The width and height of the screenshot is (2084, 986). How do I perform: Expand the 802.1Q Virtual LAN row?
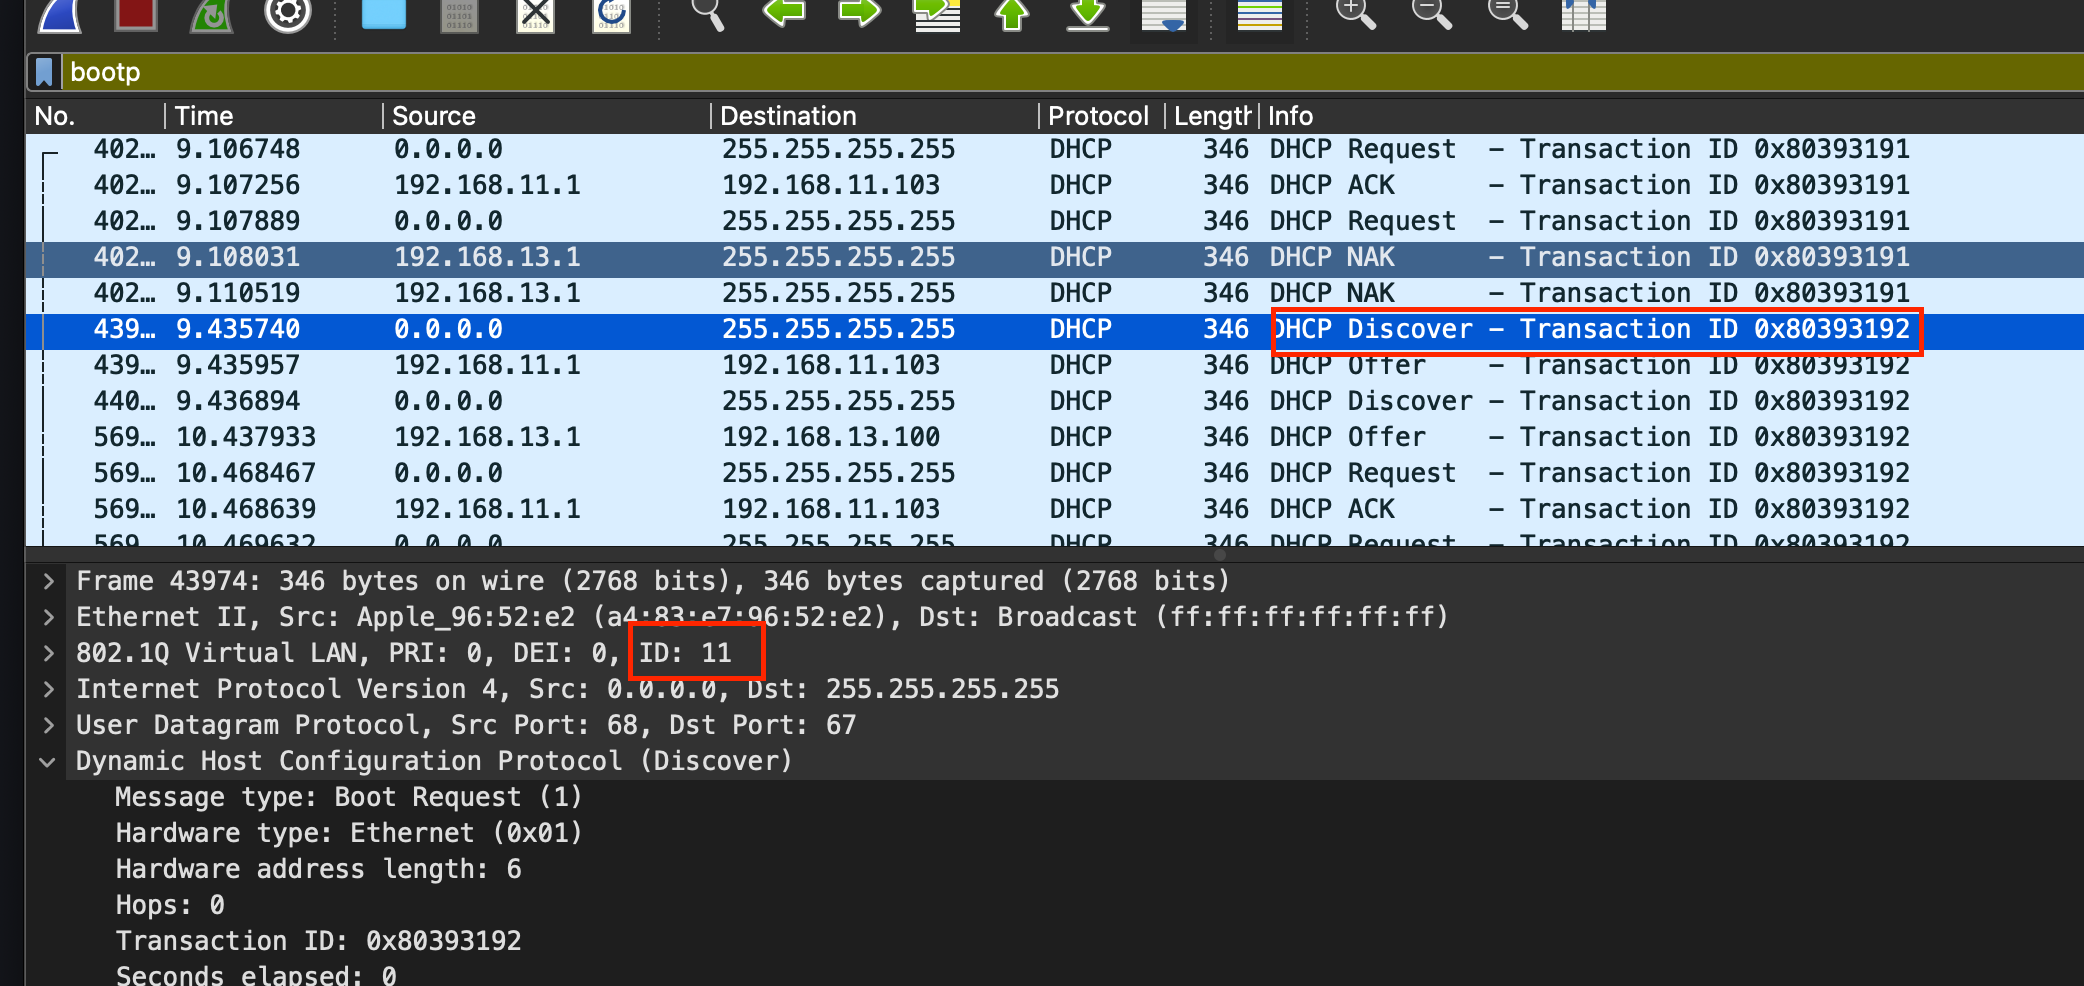pyautogui.click(x=48, y=653)
